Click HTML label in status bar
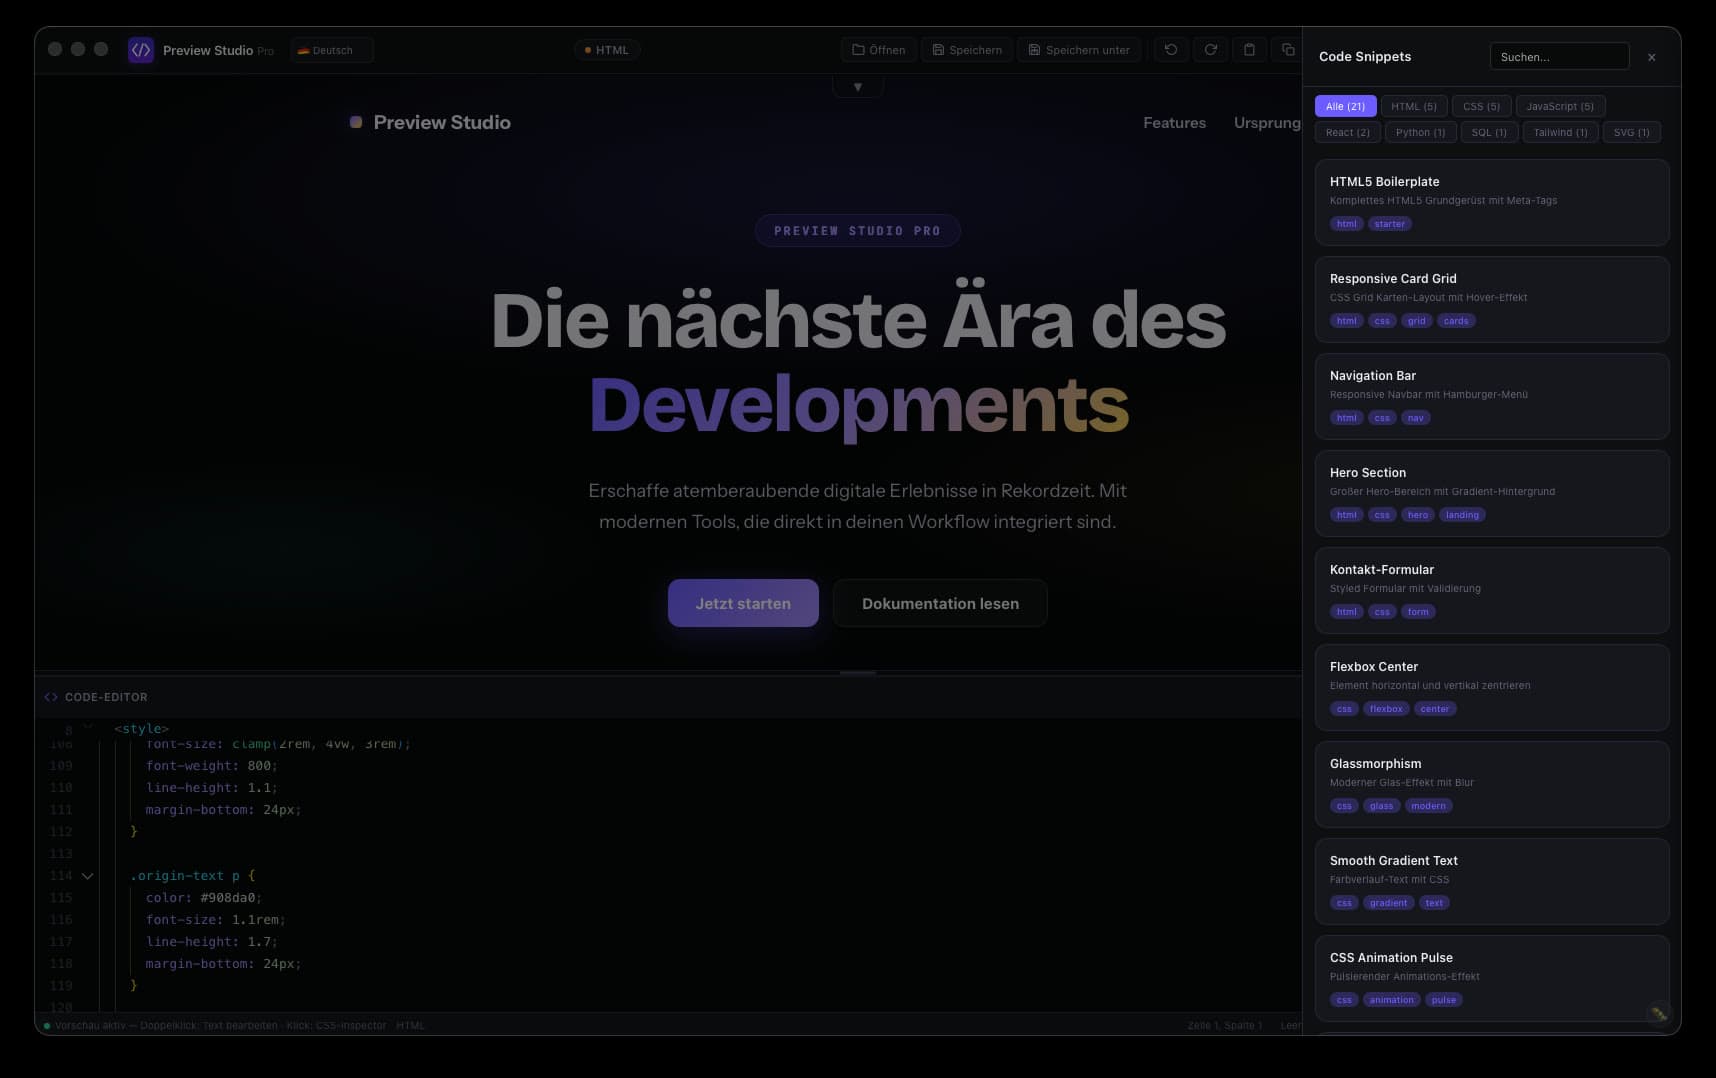Viewport: 1716px width, 1078px height. (410, 1025)
